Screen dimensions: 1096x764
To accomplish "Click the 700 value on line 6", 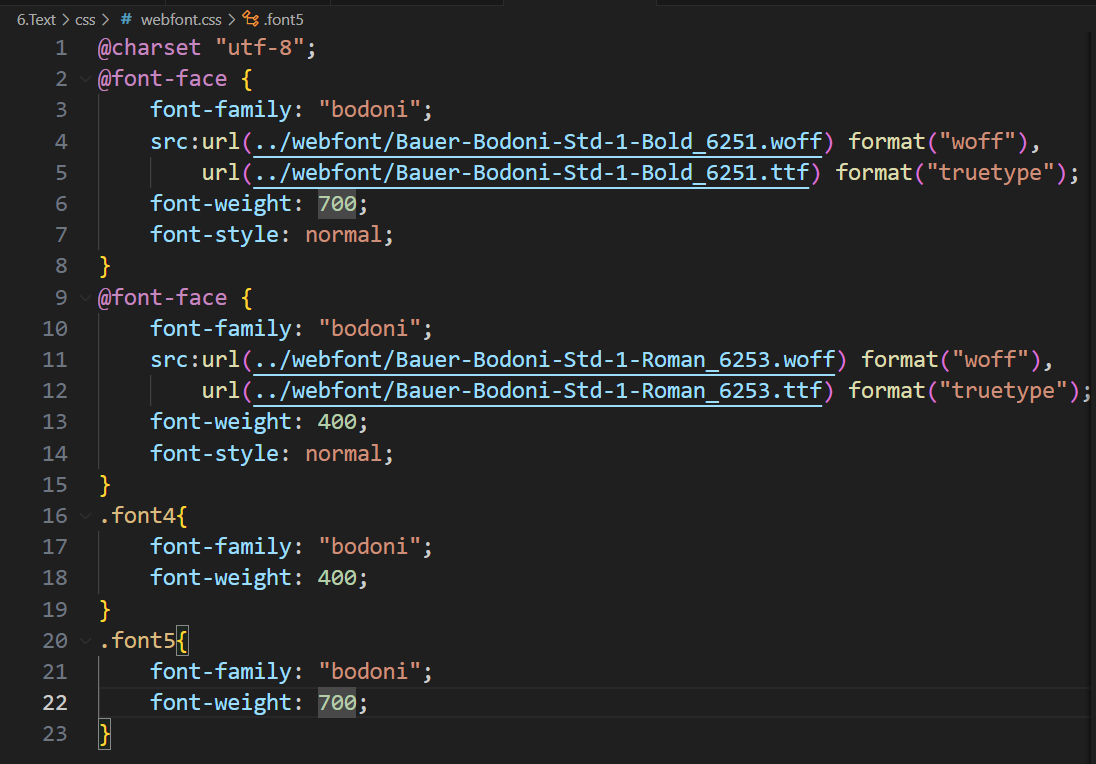I will 337,204.
